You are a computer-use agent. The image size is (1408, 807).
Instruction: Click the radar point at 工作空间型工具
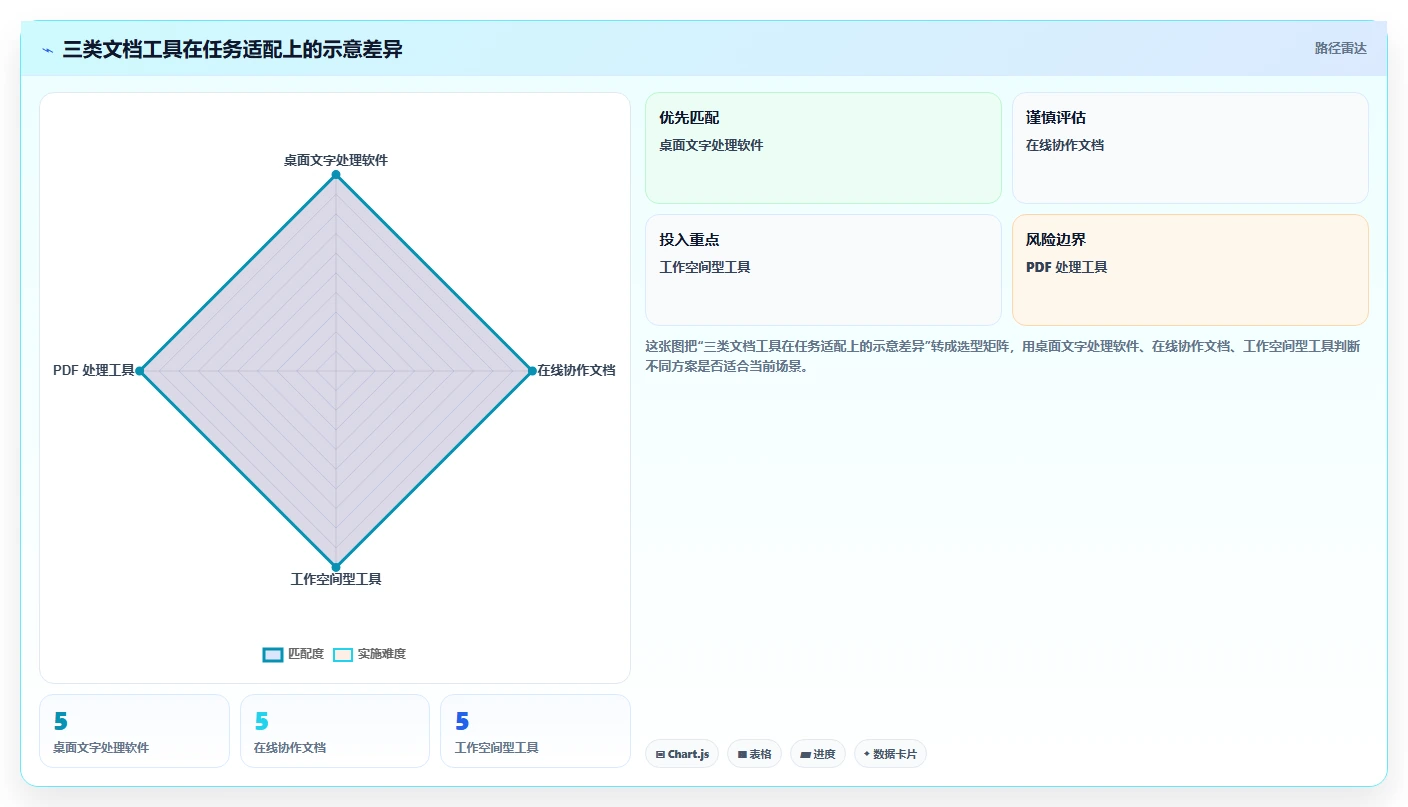click(336, 567)
